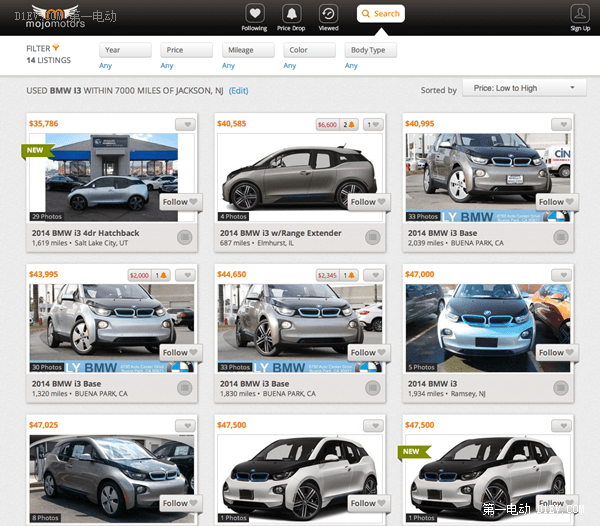Toggle heart on the $43,995 listing
Screen dimensions: 600x526
pos(185,275)
